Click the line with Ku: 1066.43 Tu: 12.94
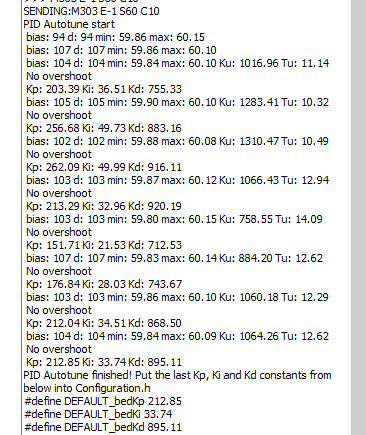 click(x=178, y=180)
